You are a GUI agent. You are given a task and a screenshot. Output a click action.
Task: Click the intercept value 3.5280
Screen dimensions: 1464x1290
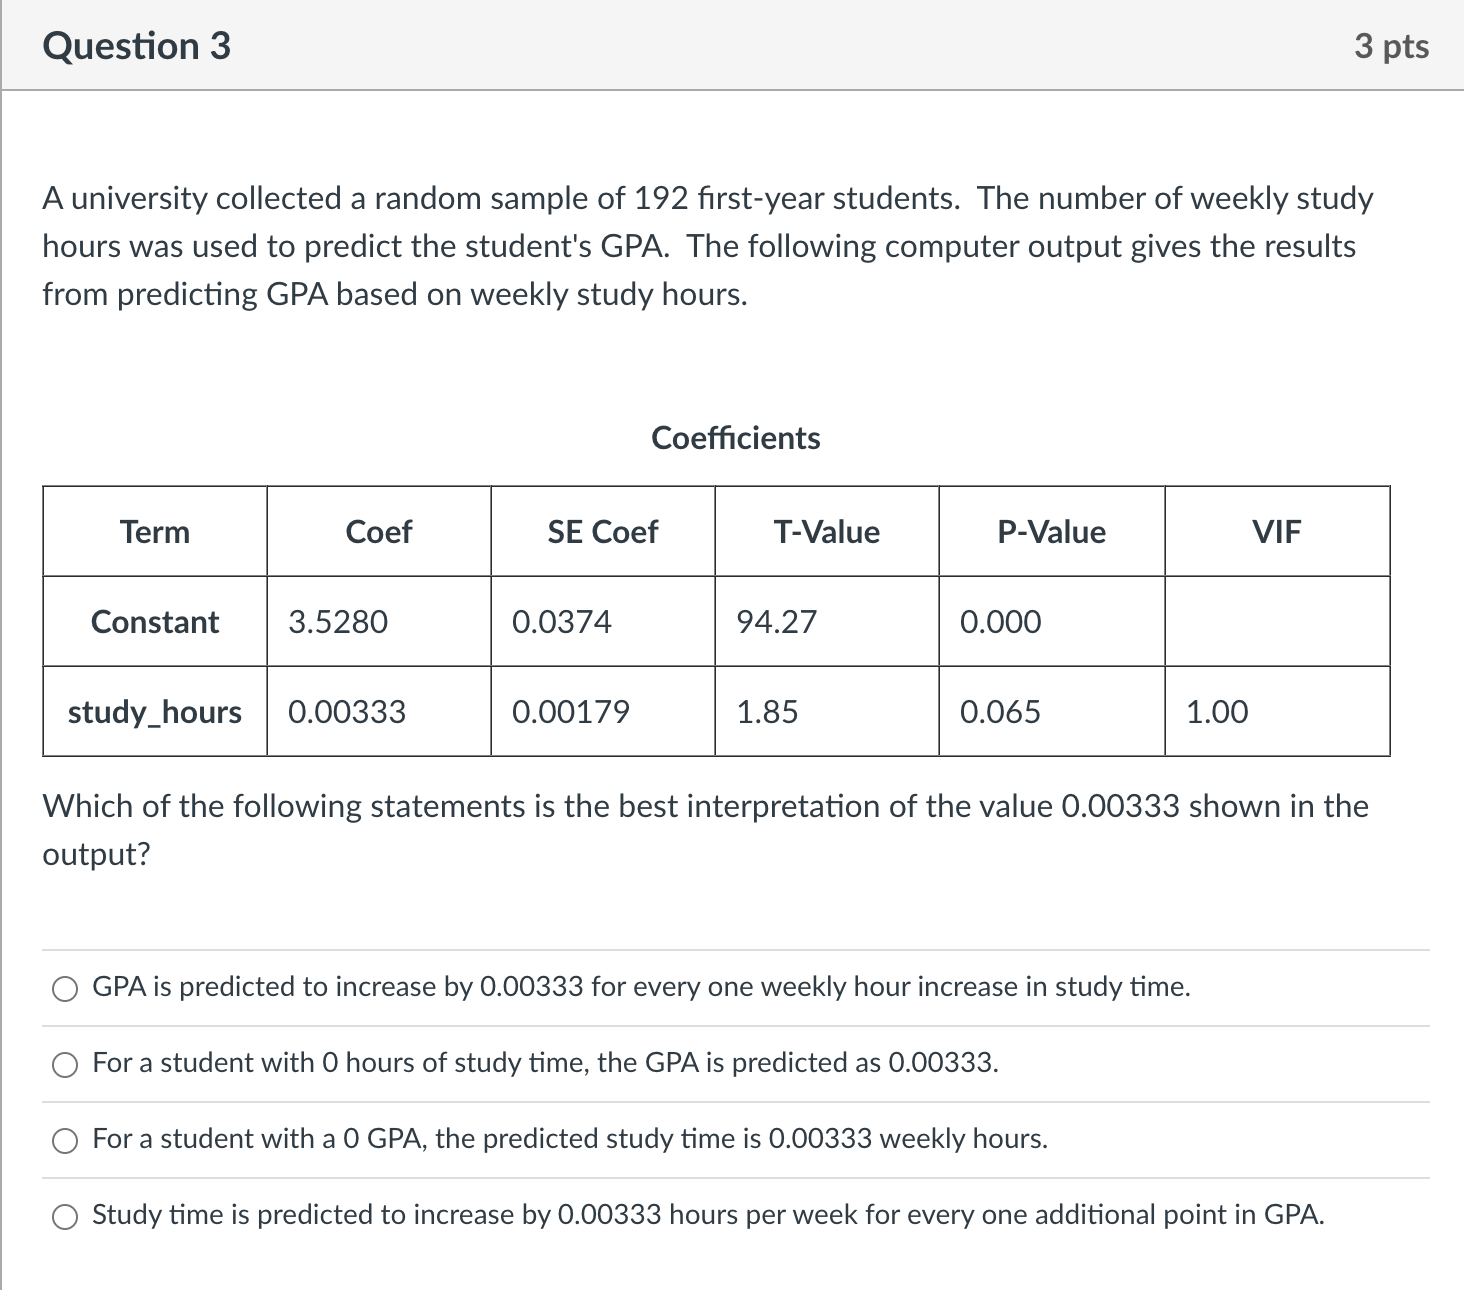pos(337,621)
